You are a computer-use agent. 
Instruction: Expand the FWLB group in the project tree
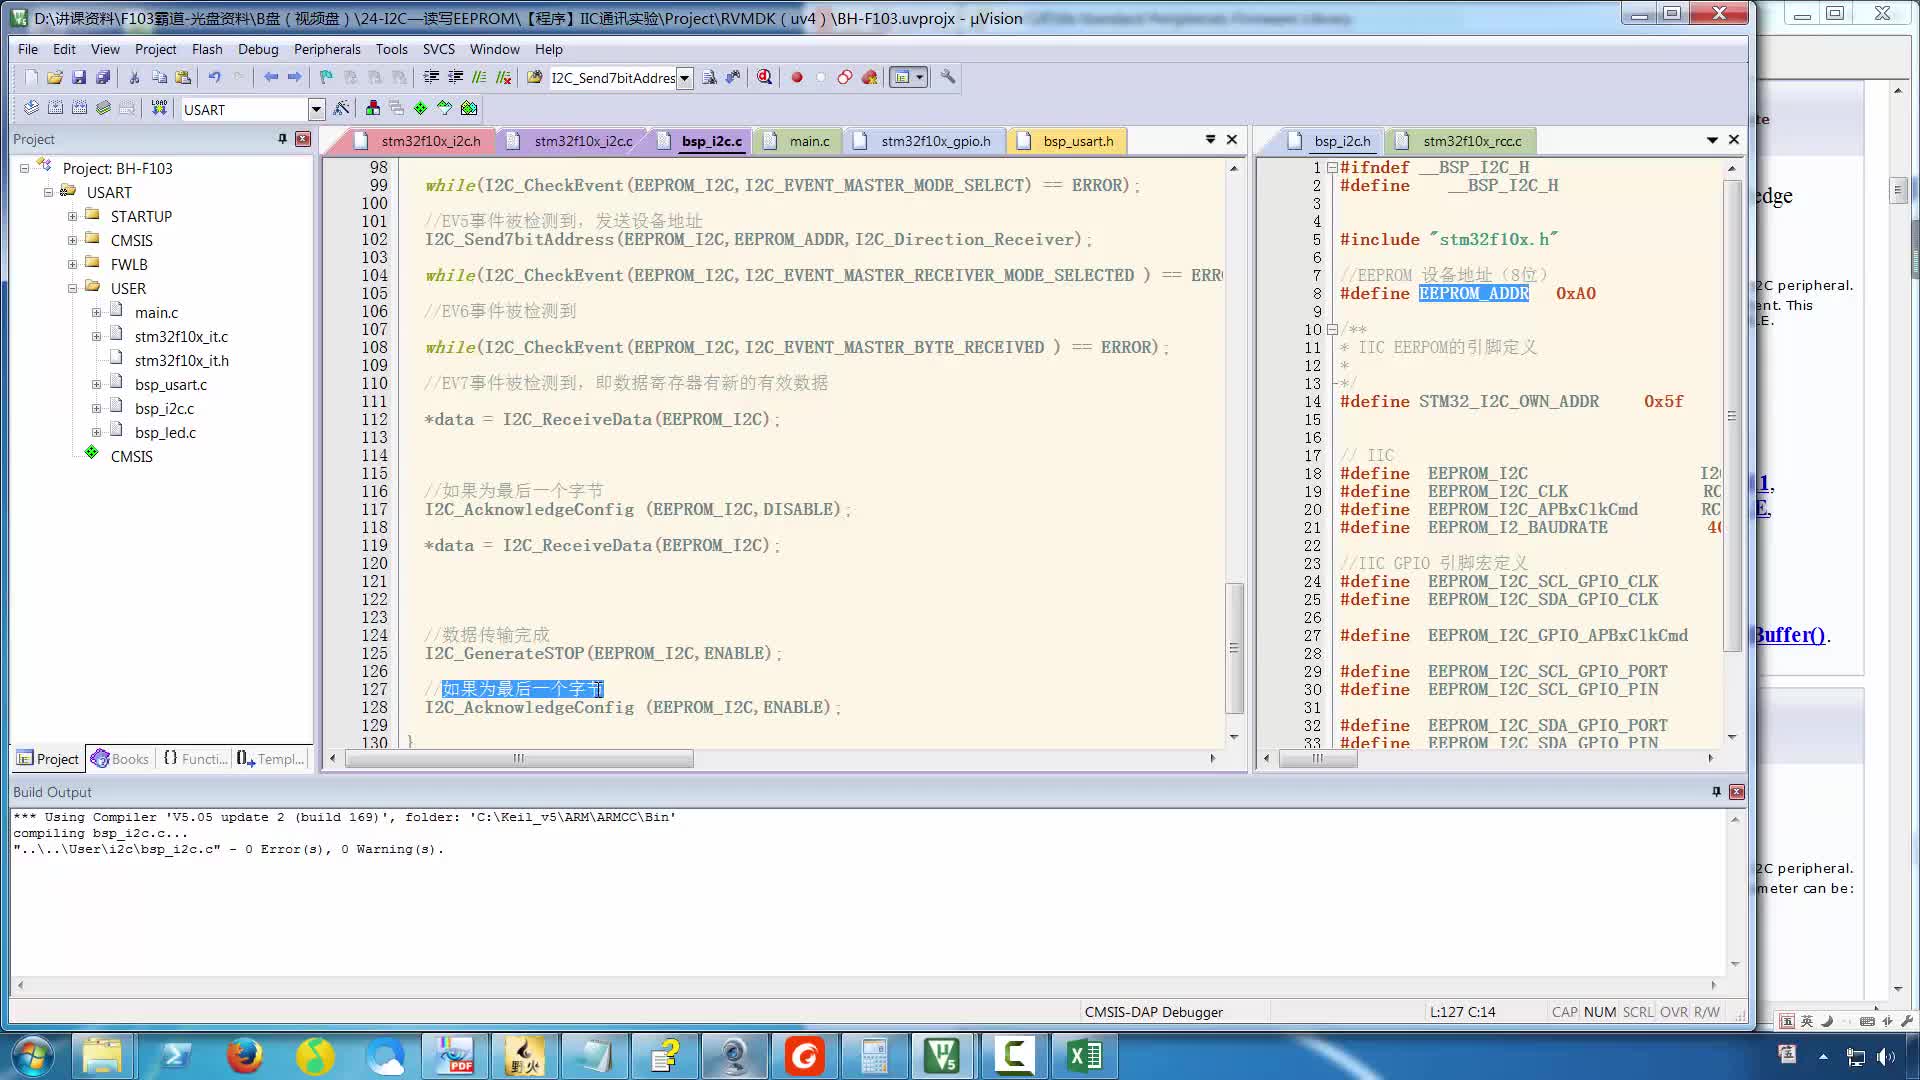coord(72,264)
